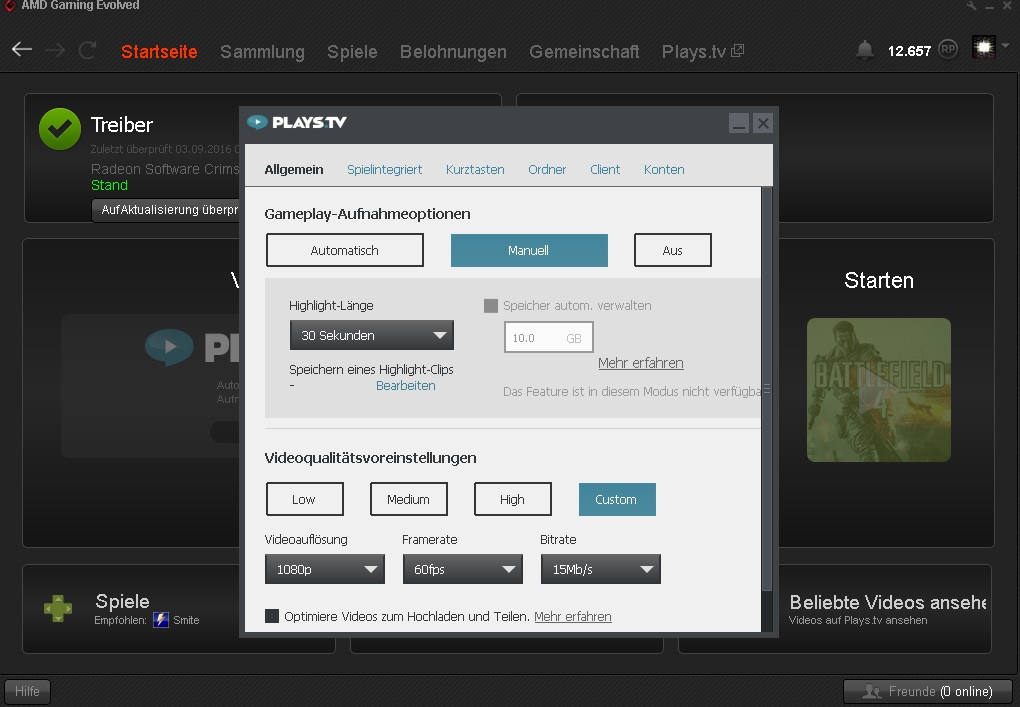
Task: Open Freunde (0 online) panel
Action: coord(928,691)
